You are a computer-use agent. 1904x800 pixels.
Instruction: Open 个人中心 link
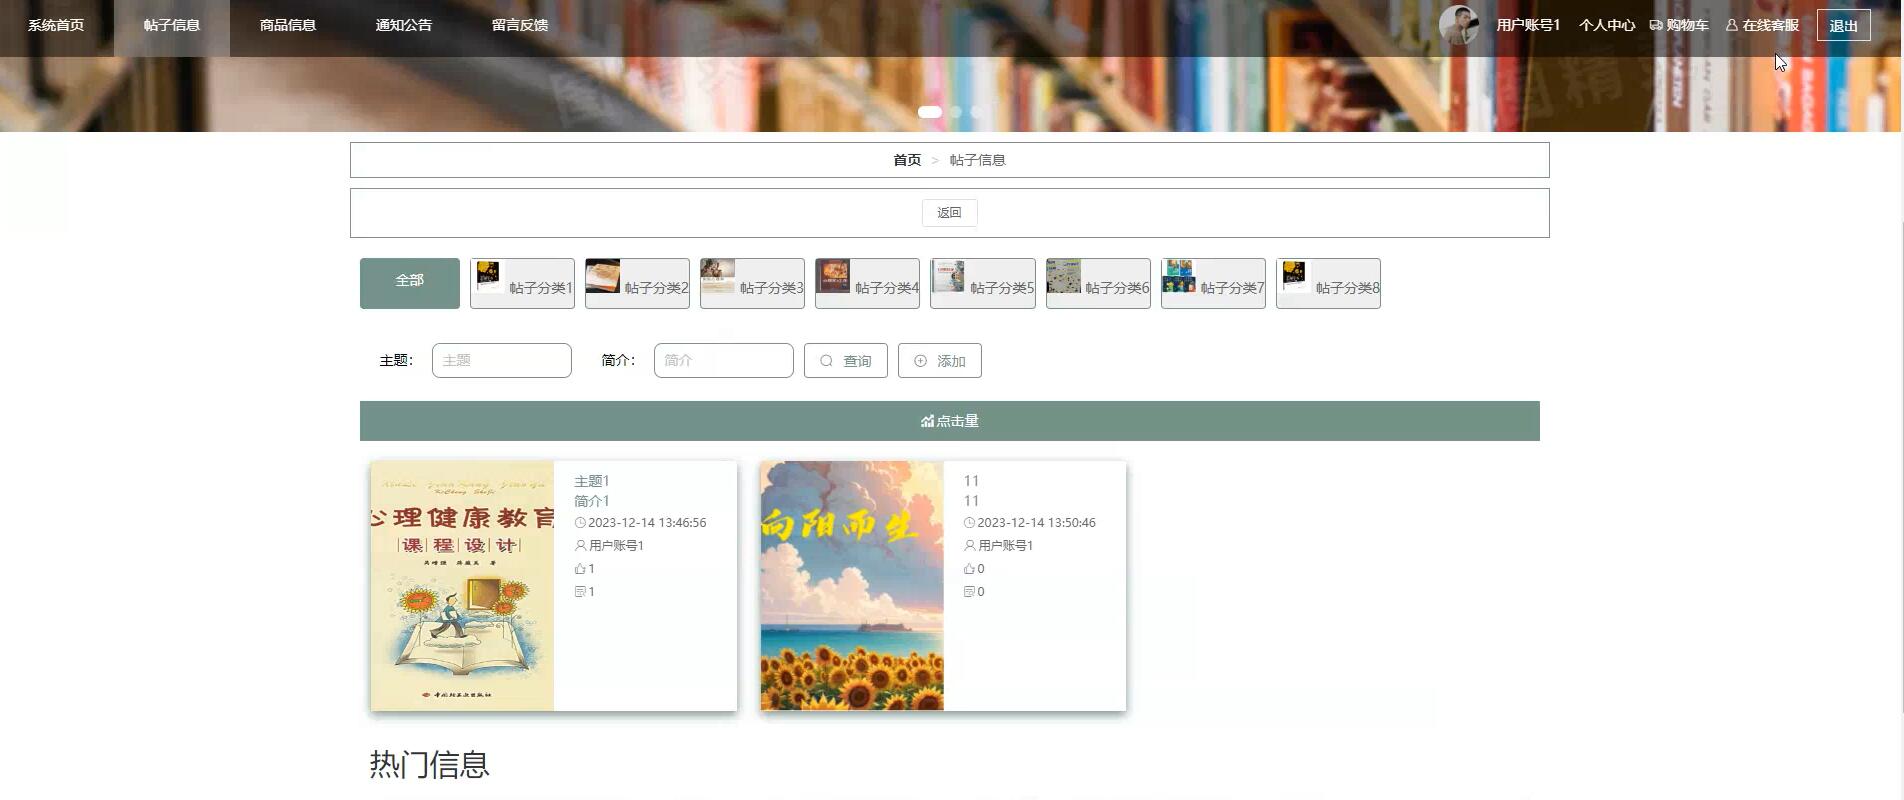(1607, 25)
